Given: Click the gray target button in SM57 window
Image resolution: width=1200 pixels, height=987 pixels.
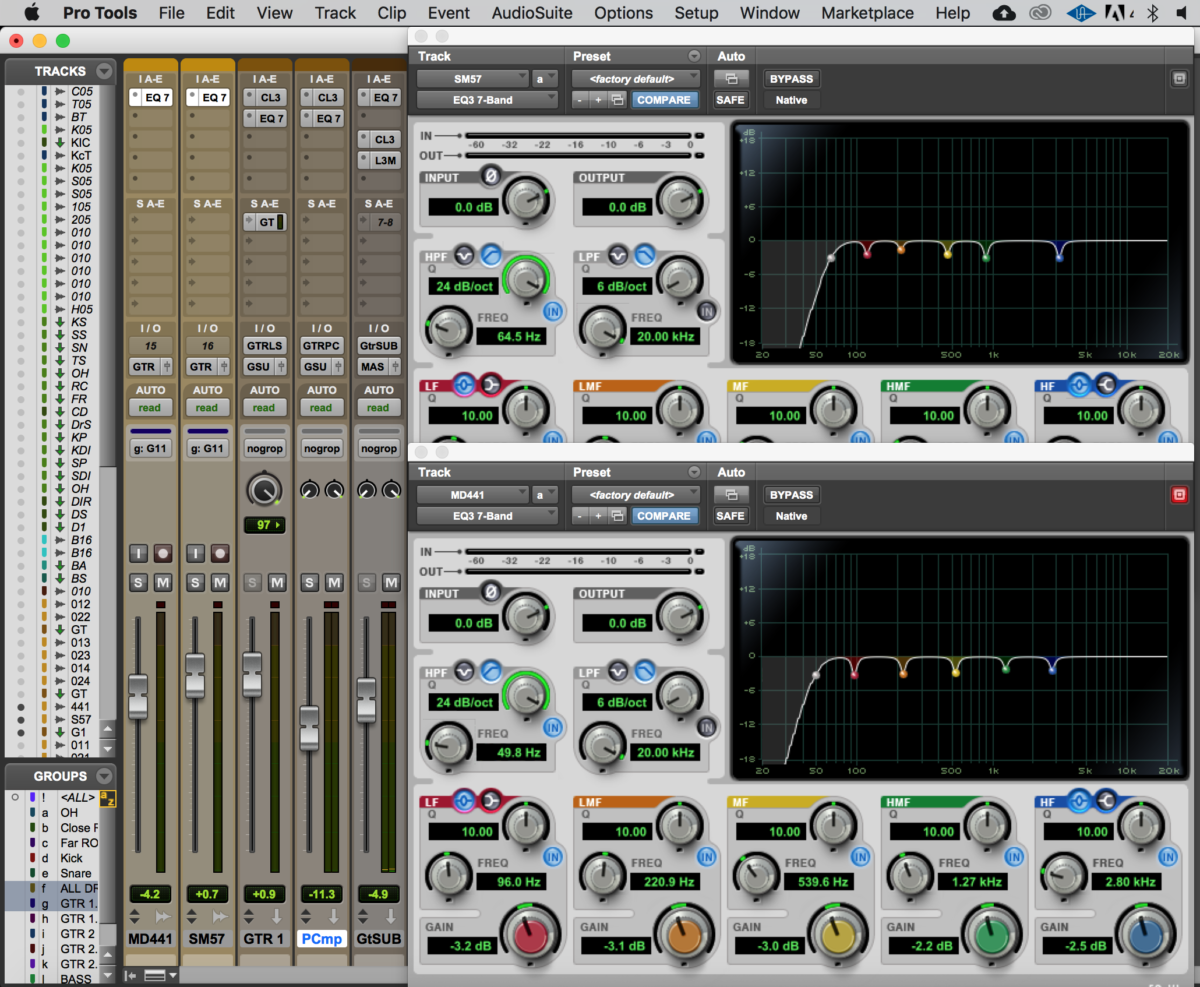Looking at the screenshot, I should [x=1179, y=79].
